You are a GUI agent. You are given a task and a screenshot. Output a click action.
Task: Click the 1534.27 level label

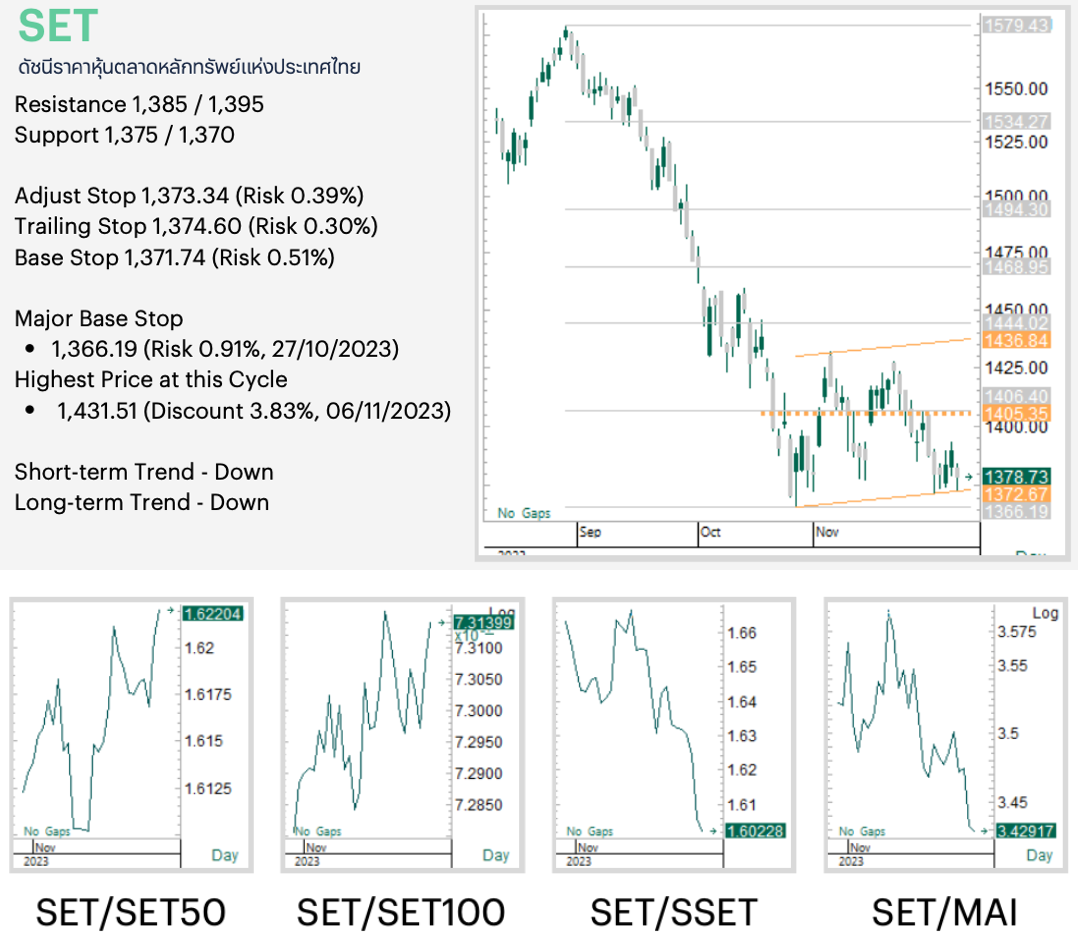(1016, 122)
